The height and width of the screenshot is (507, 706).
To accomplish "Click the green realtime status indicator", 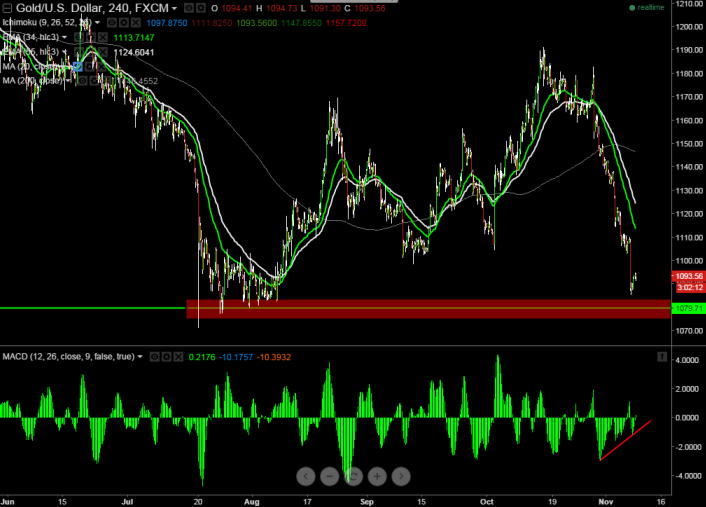I will 647,7.
